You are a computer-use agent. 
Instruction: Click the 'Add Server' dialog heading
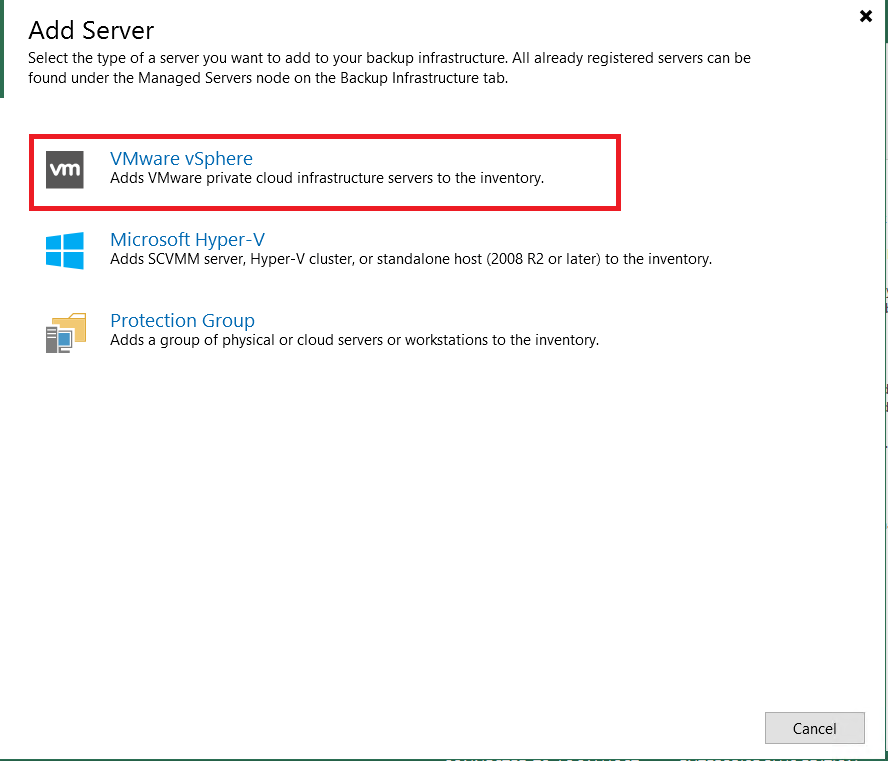91,31
